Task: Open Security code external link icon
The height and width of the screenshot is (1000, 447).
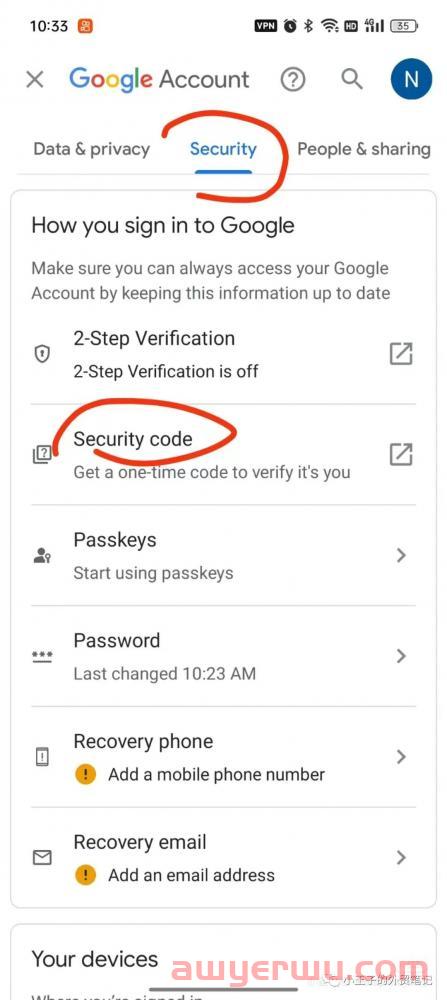Action: 401,455
